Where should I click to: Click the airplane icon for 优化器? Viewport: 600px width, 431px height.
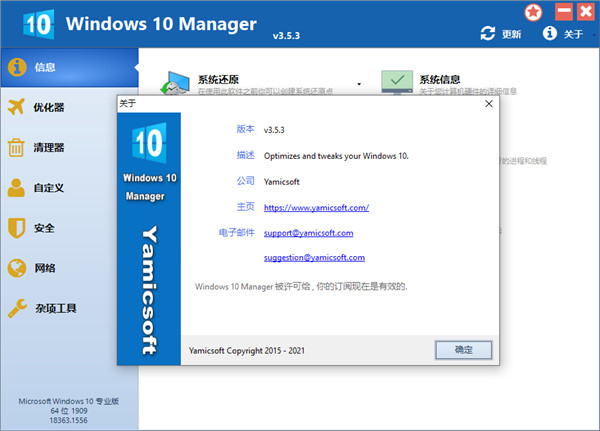tap(16, 107)
